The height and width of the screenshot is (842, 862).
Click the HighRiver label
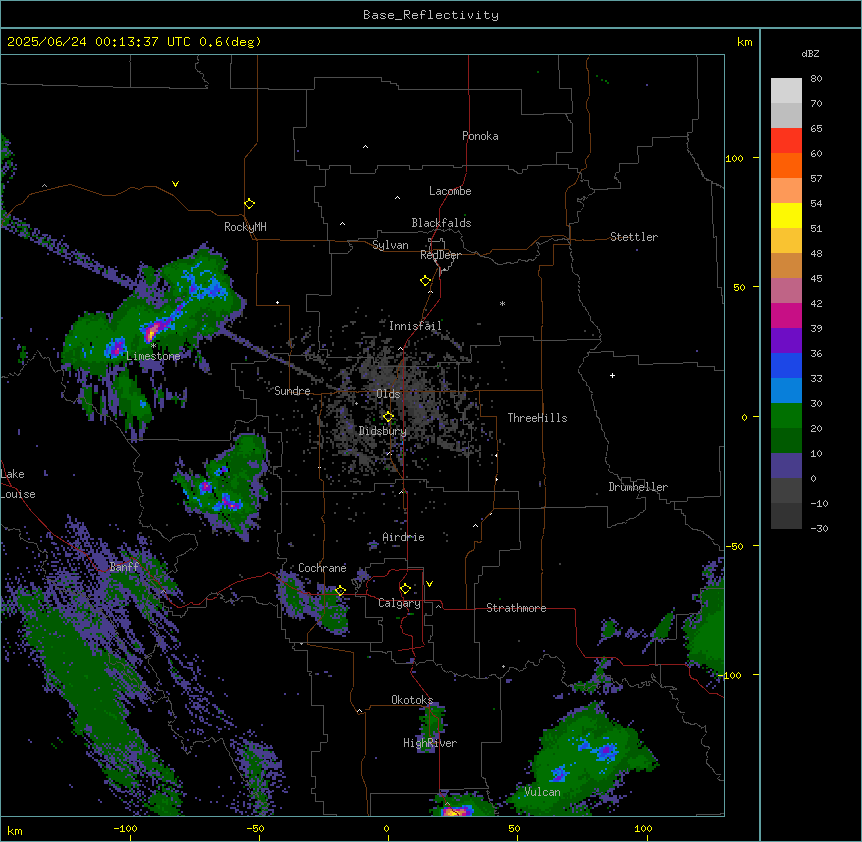coord(430,743)
